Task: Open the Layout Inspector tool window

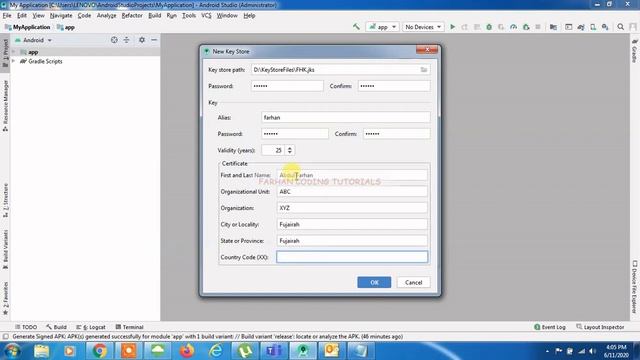Action: tap(600, 327)
